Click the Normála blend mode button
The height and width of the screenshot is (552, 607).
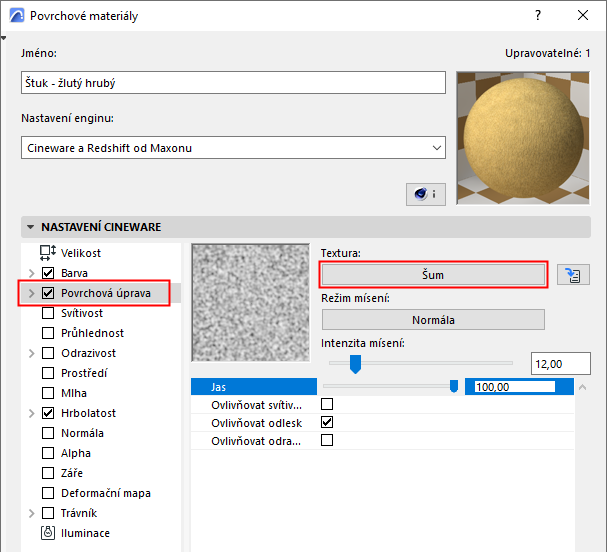(x=433, y=320)
